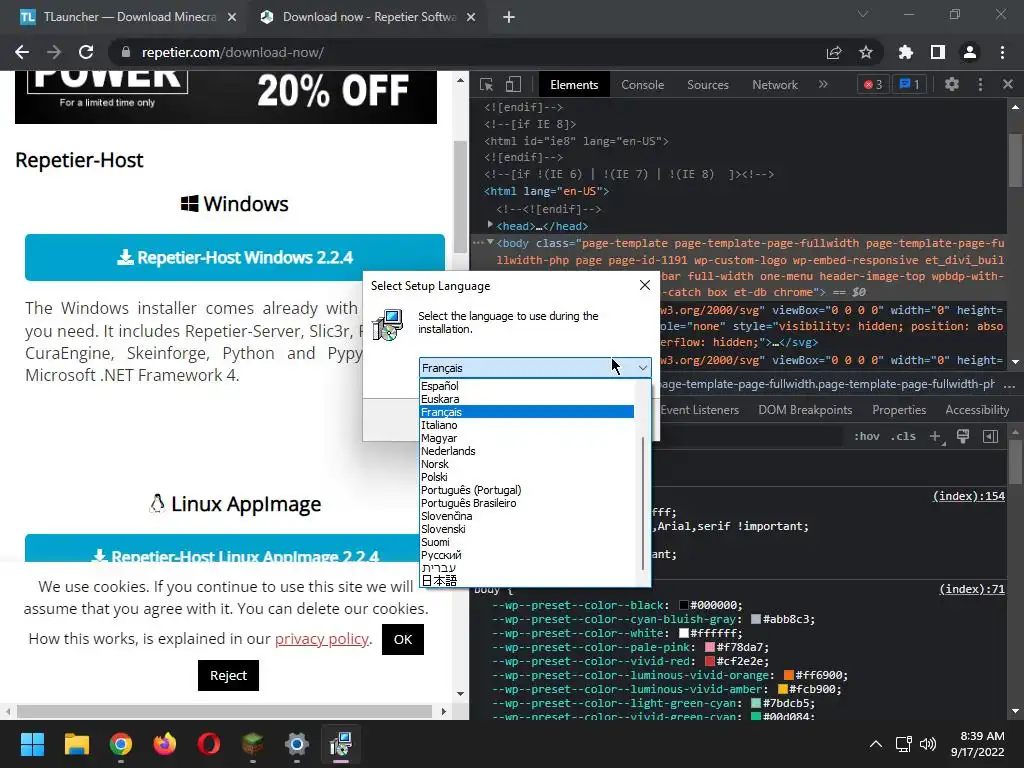Click the tab search chevron in title bar

pyautogui.click(x=863, y=14)
